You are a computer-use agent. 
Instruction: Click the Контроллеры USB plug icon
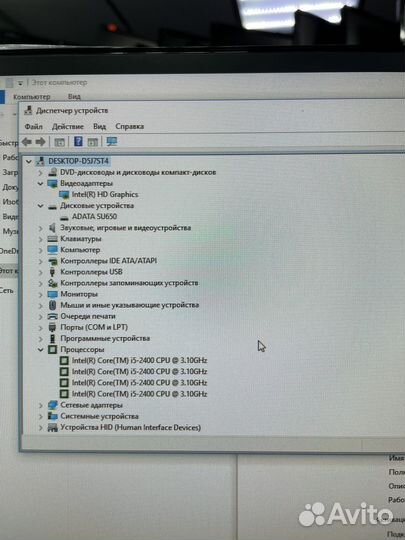[52, 272]
